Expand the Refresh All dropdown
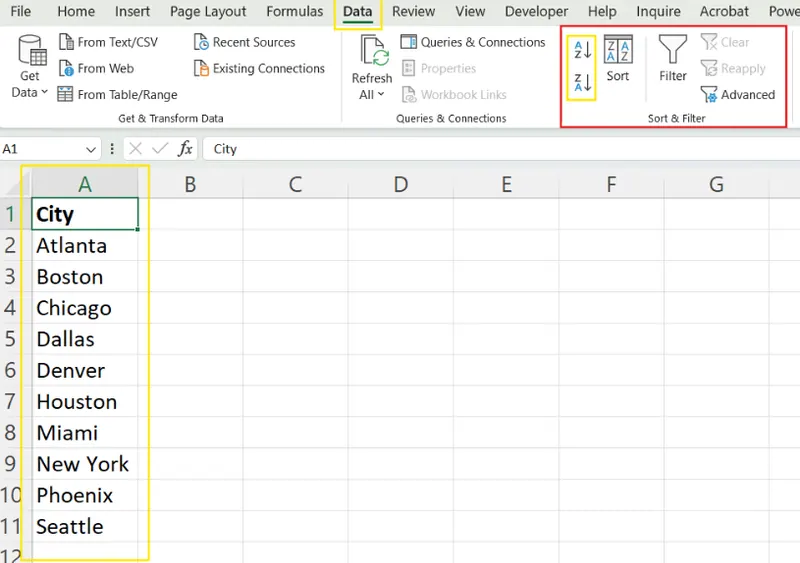The image size is (800, 563). point(372,94)
